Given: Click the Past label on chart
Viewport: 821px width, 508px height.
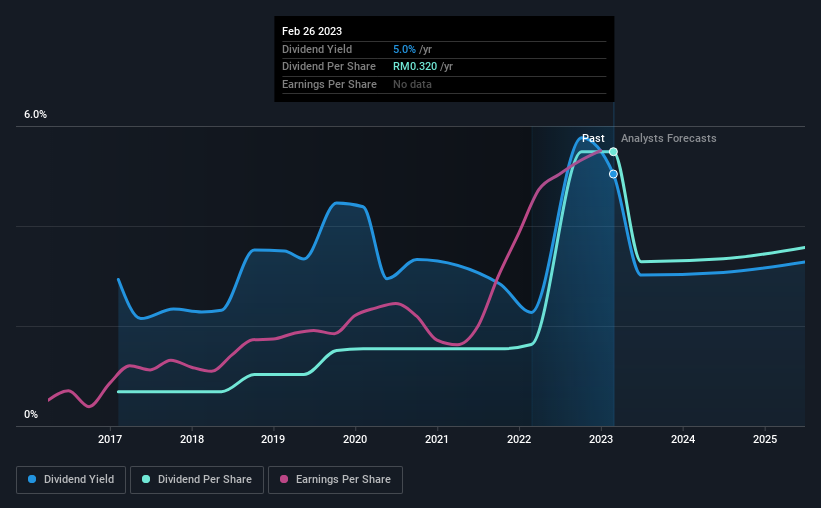Looking at the screenshot, I should [593, 138].
